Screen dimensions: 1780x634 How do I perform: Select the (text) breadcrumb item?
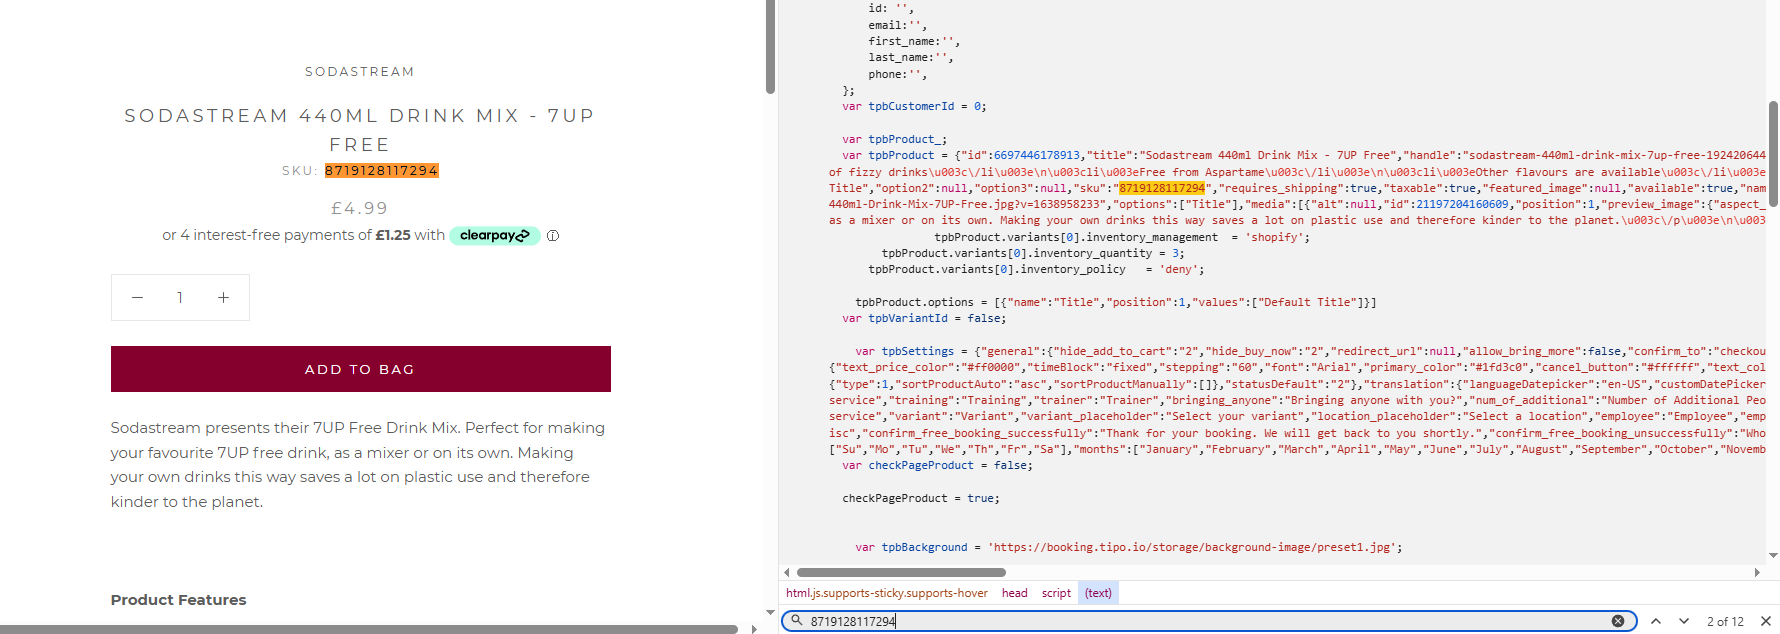point(1098,593)
